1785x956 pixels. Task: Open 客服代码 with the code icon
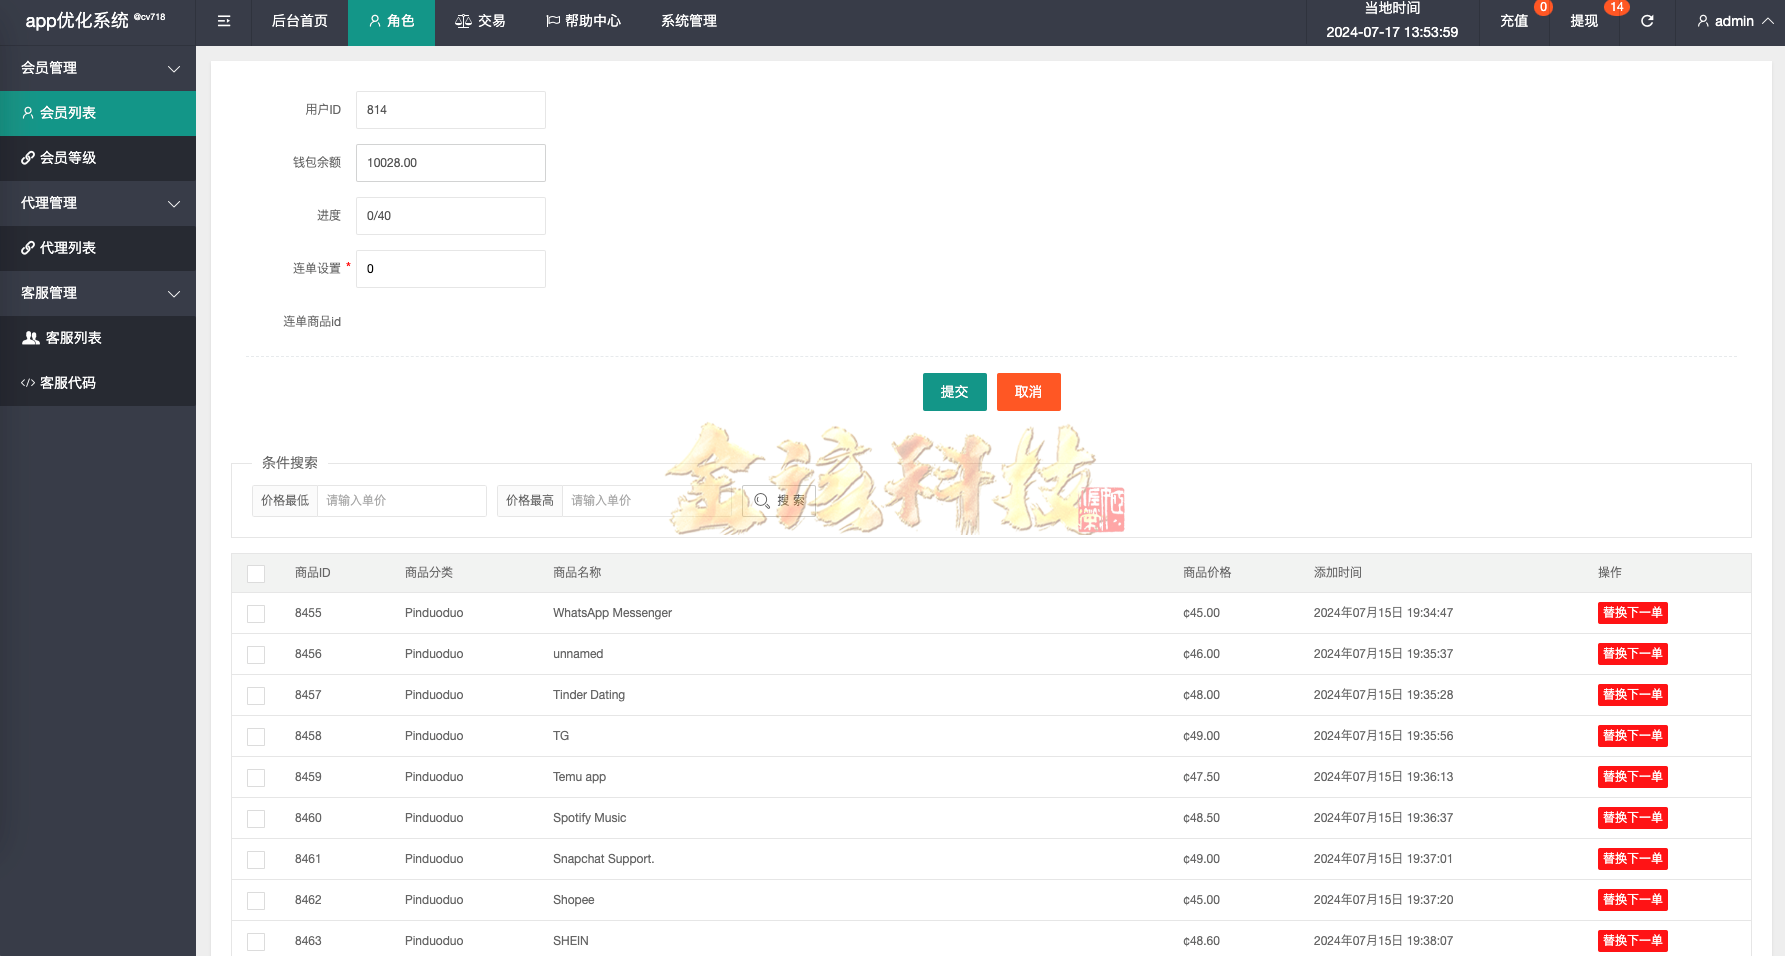66,382
